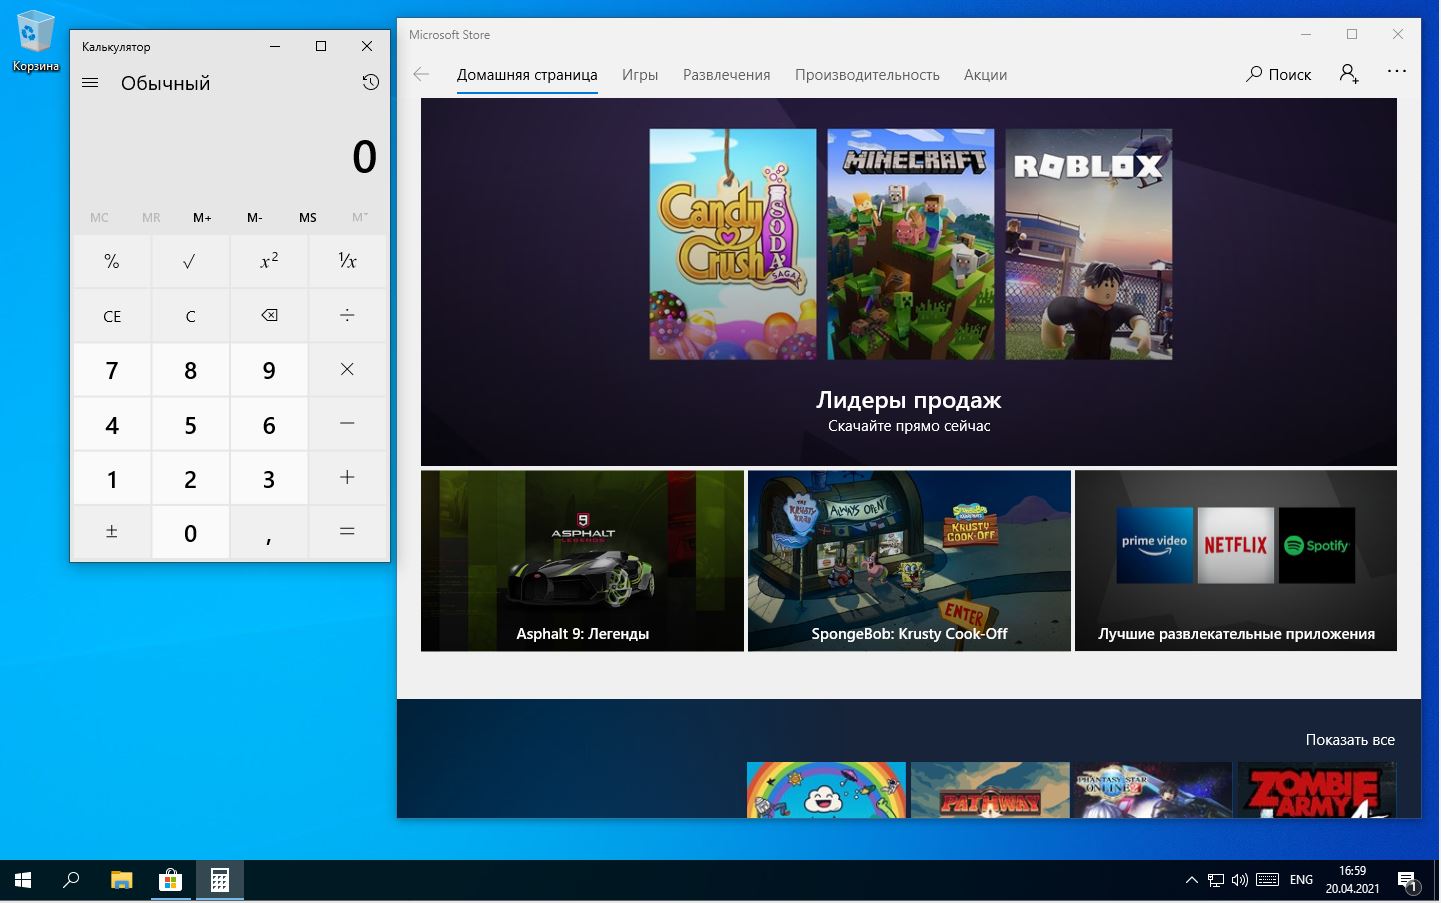The width and height of the screenshot is (1441, 903).
Task: Click the reciprocal 1/x key
Action: click(347, 262)
